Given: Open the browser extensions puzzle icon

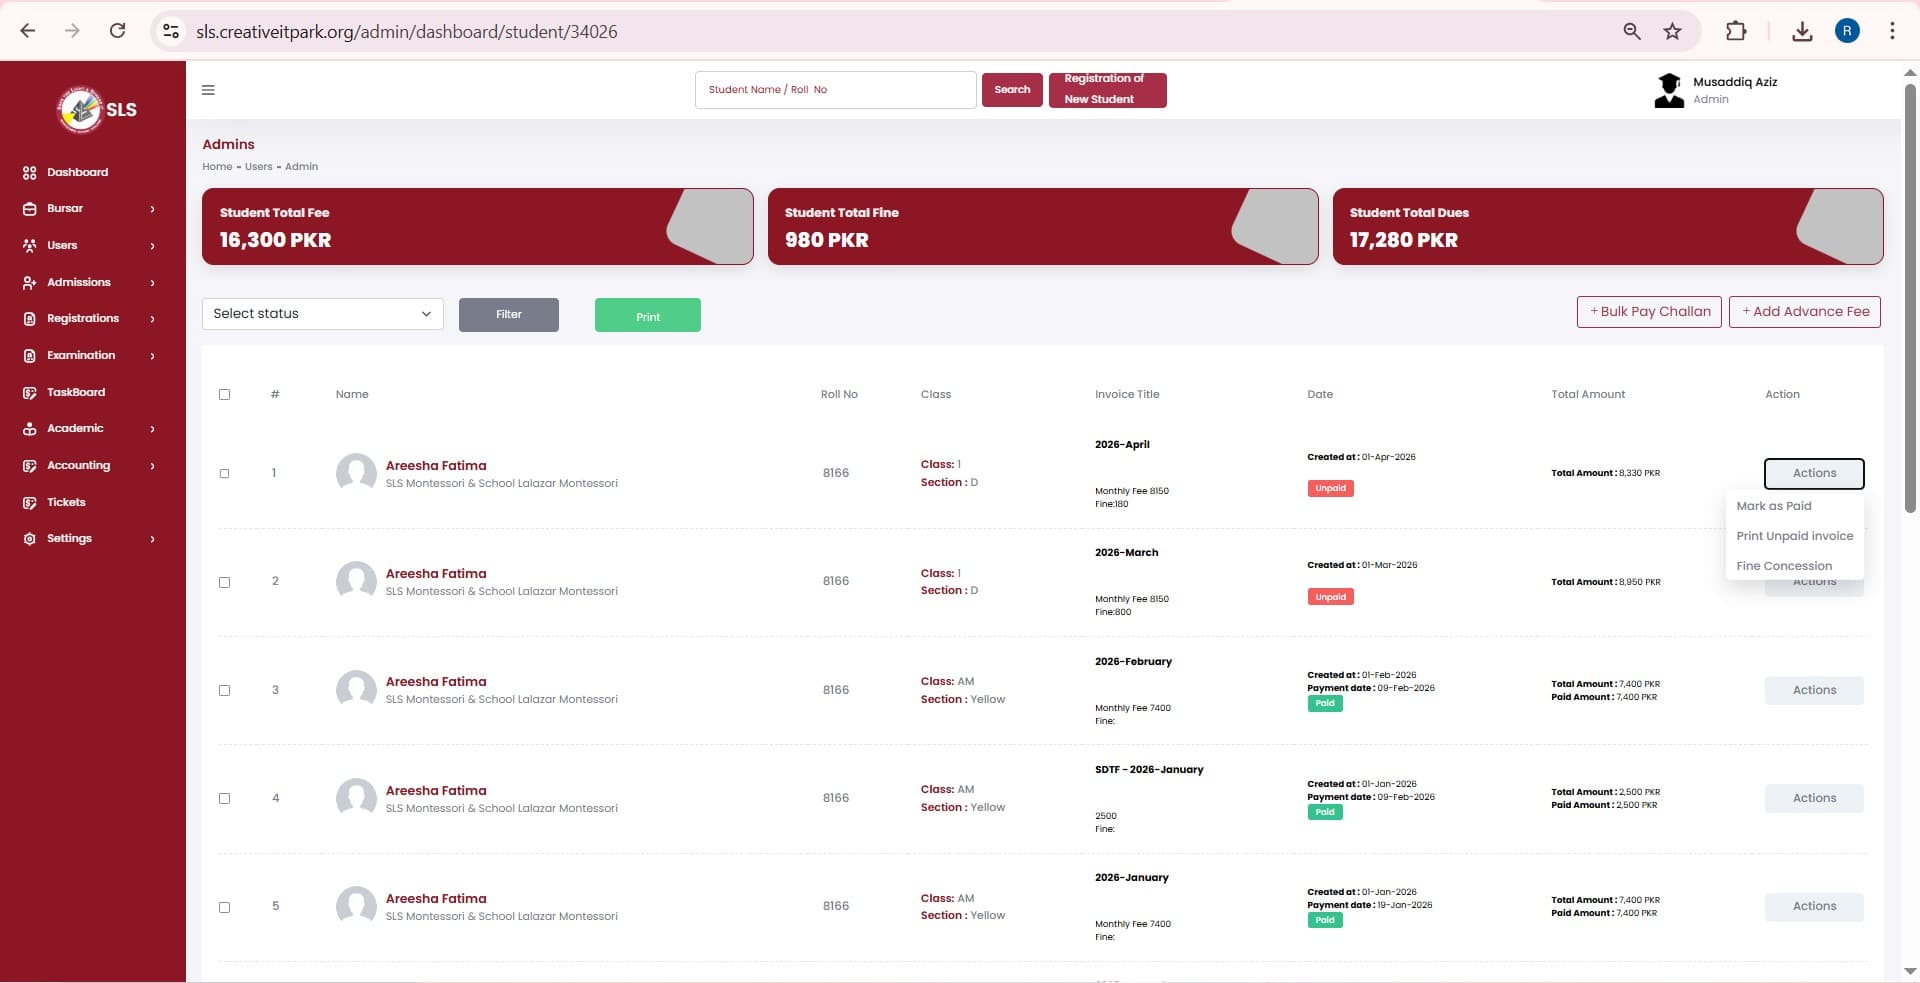Looking at the screenshot, I should 1736,32.
